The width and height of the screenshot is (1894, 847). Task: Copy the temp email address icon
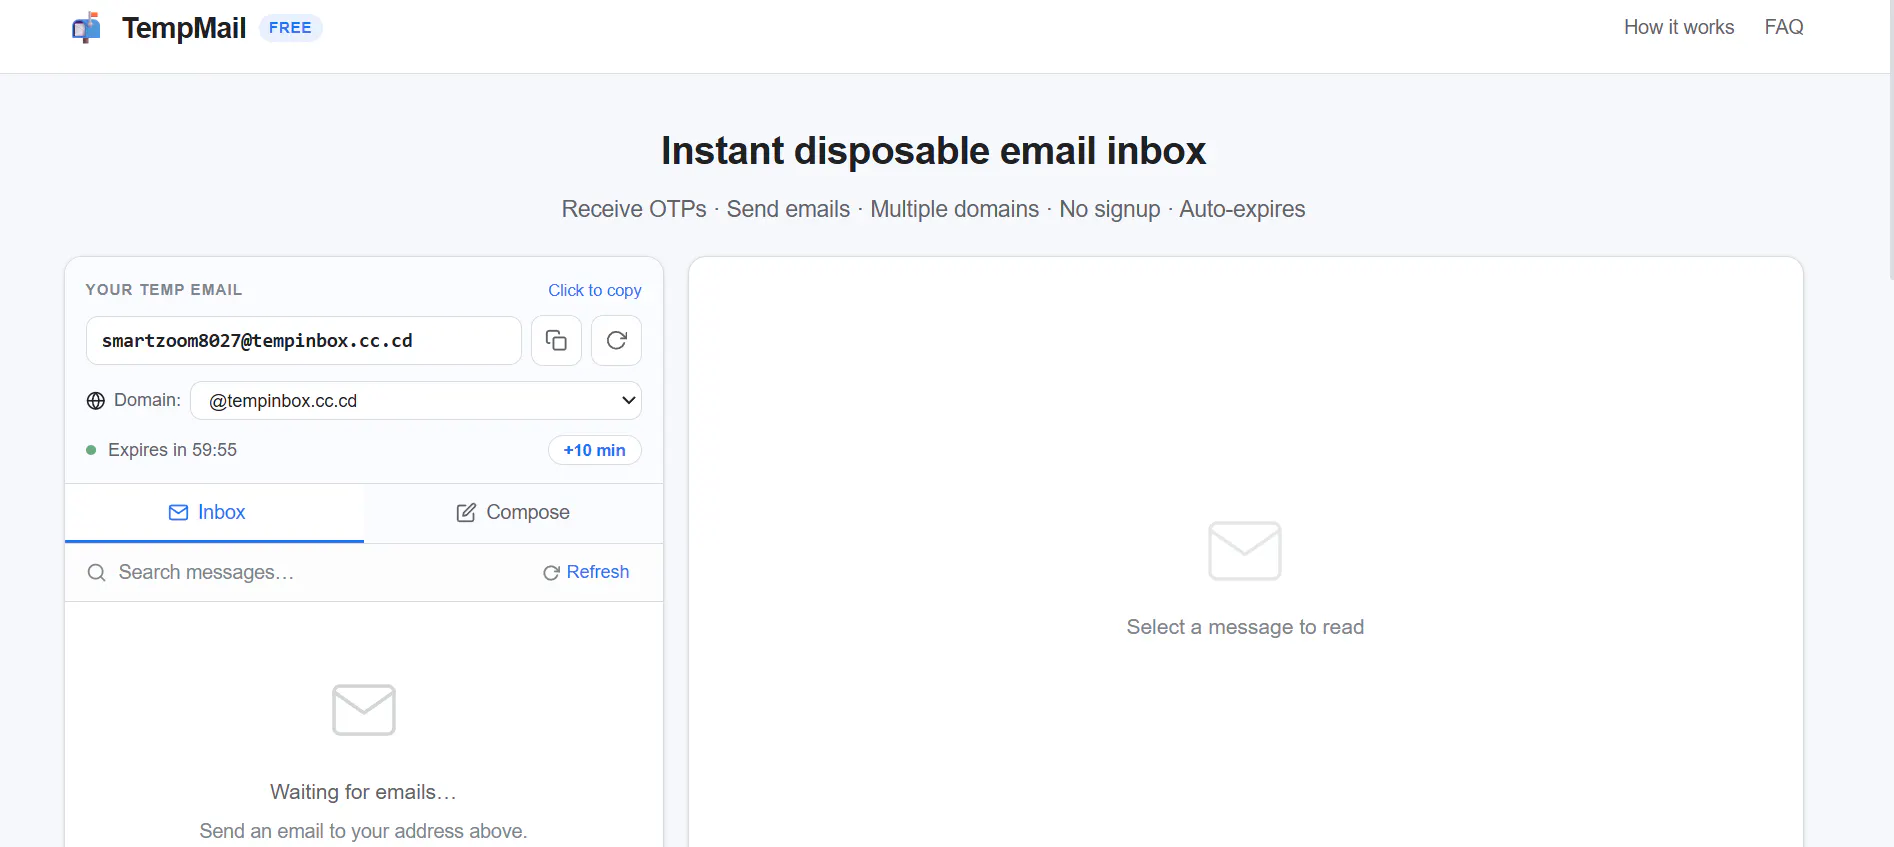click(556, 341)
